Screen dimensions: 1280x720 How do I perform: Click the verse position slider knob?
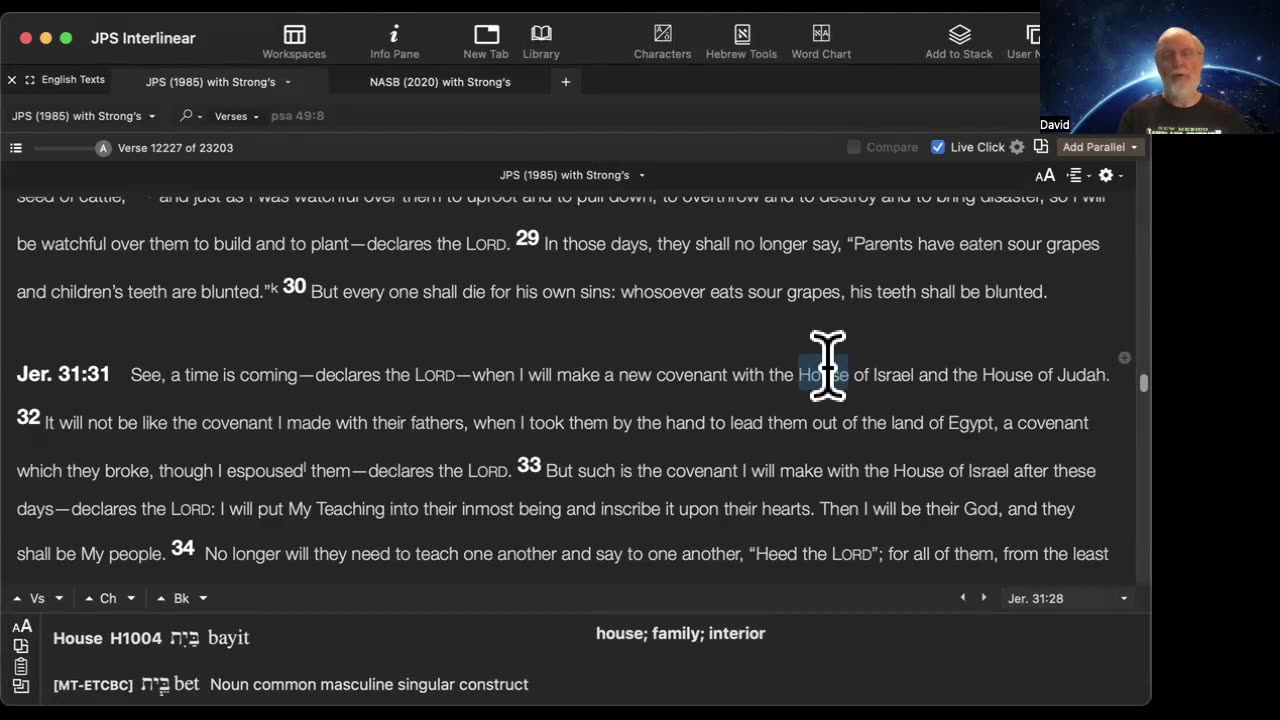point(102,148)
